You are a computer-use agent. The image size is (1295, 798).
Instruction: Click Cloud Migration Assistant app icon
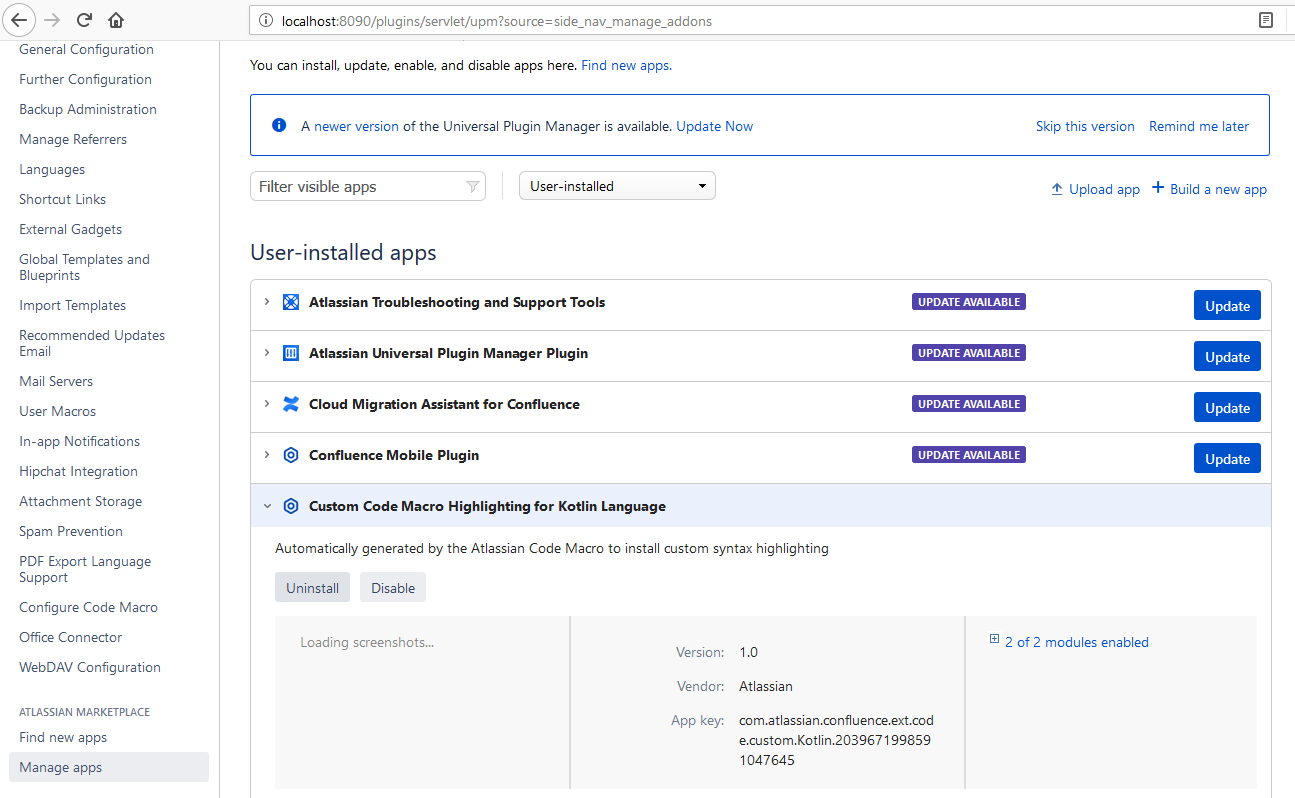[x=291, y=404]
